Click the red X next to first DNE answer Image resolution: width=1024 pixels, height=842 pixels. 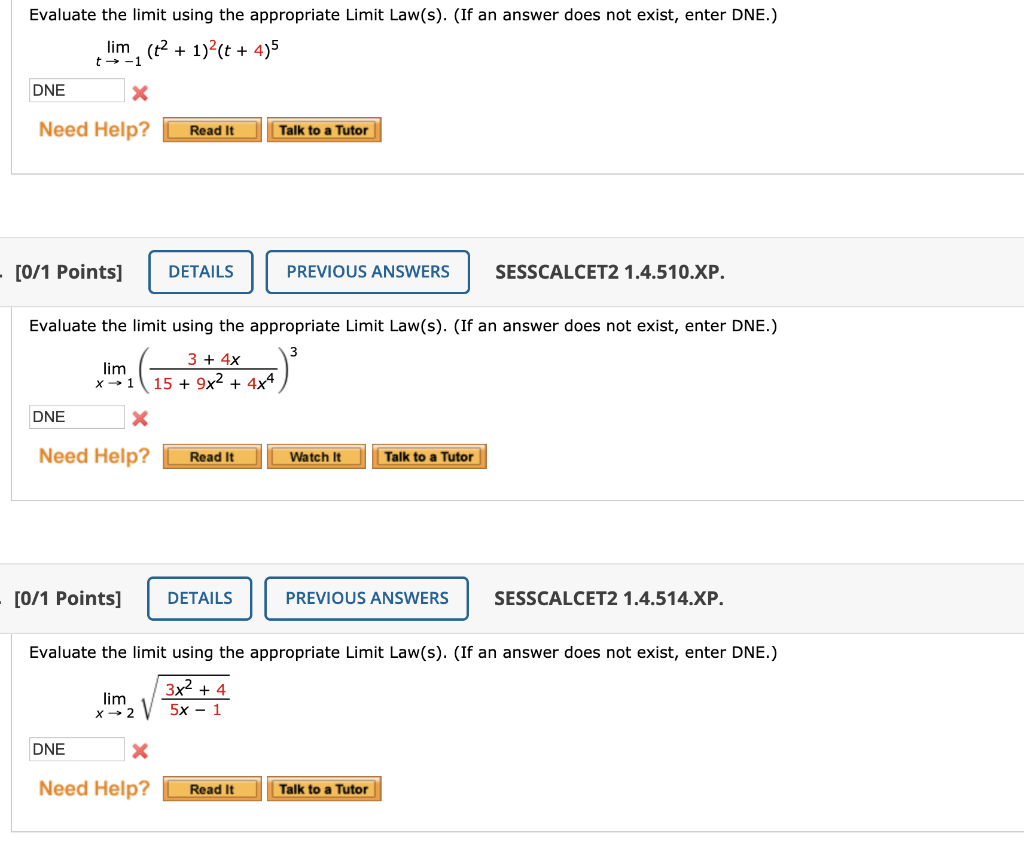tap(139, 92)
